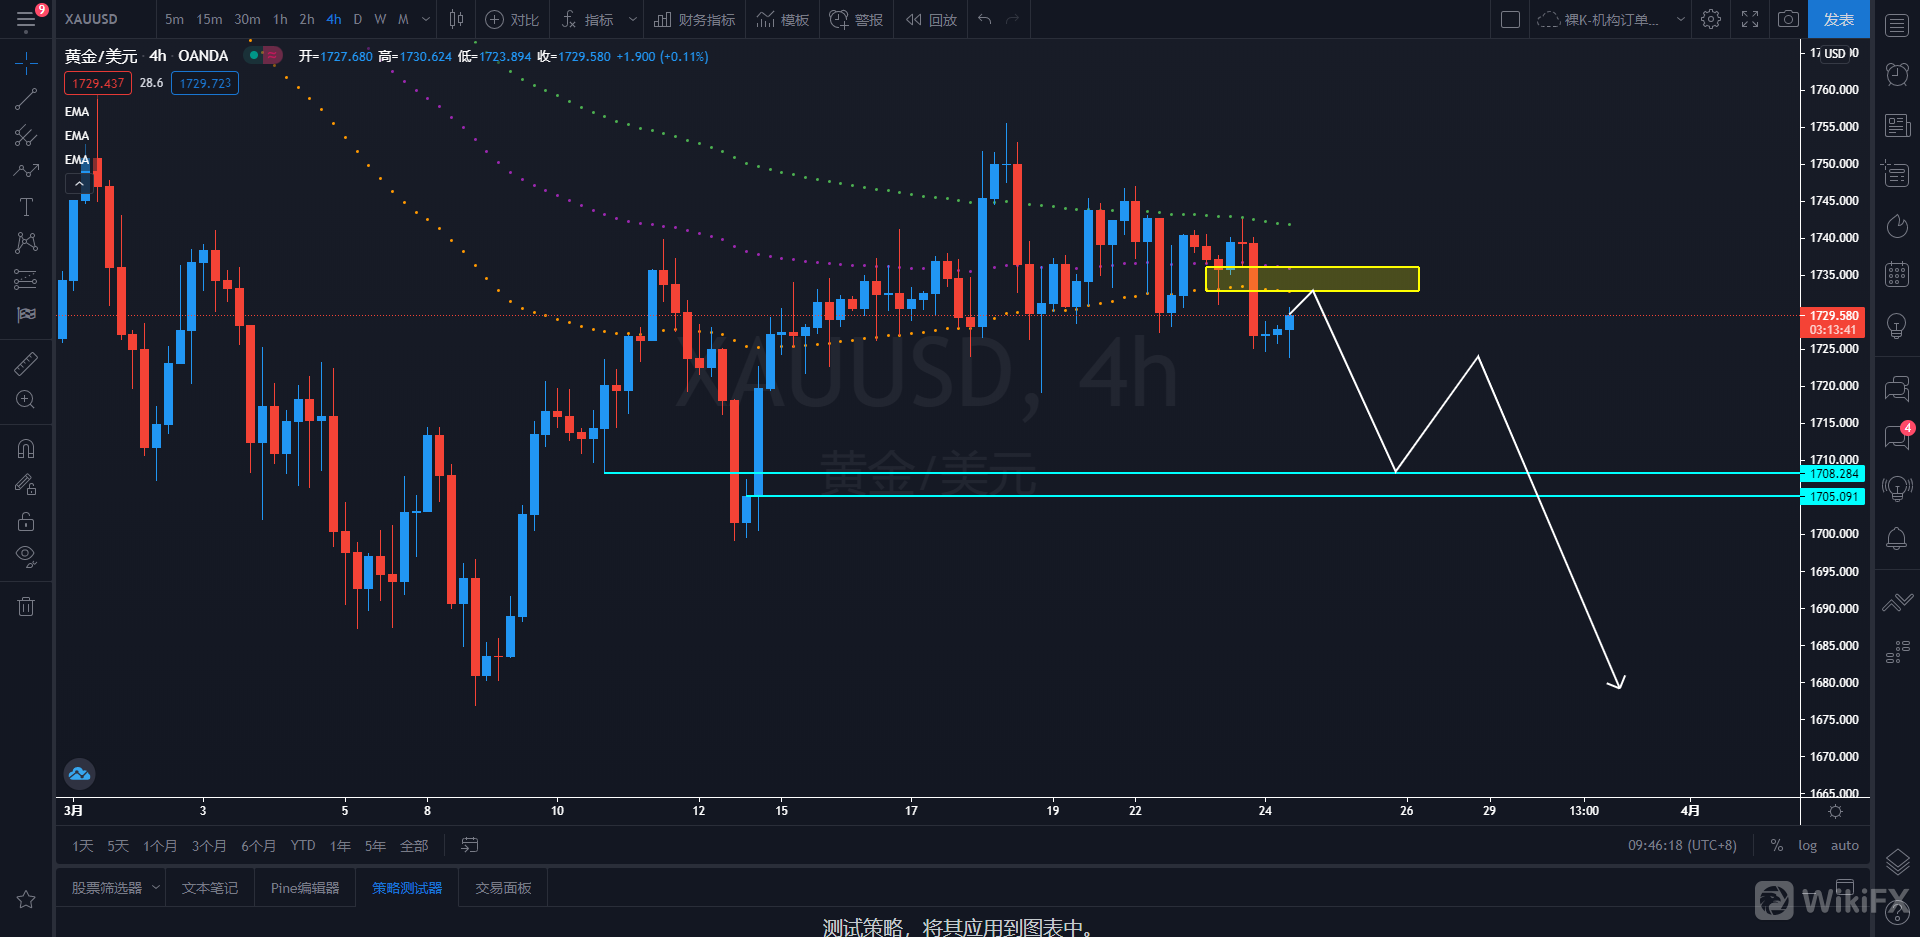
Task: Open the notifications bell panel
Action: tap(1897, 539)
